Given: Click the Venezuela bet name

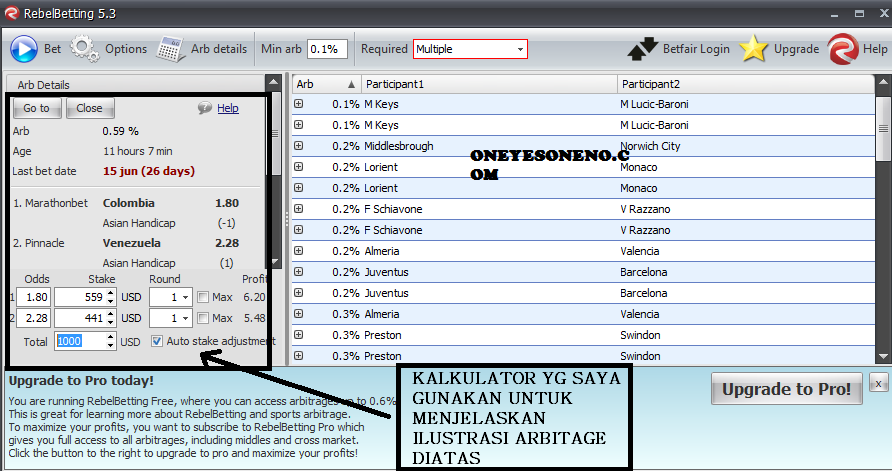Looking at the screenshot, I should [x=131, y=243].
